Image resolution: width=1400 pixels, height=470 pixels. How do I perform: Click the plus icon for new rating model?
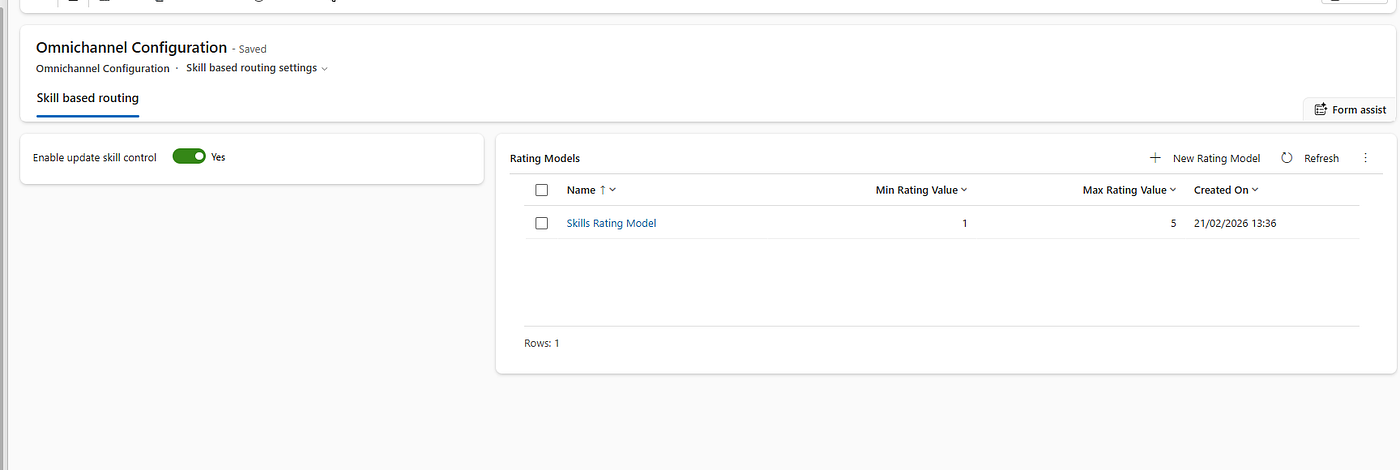tap(1155, 158)
